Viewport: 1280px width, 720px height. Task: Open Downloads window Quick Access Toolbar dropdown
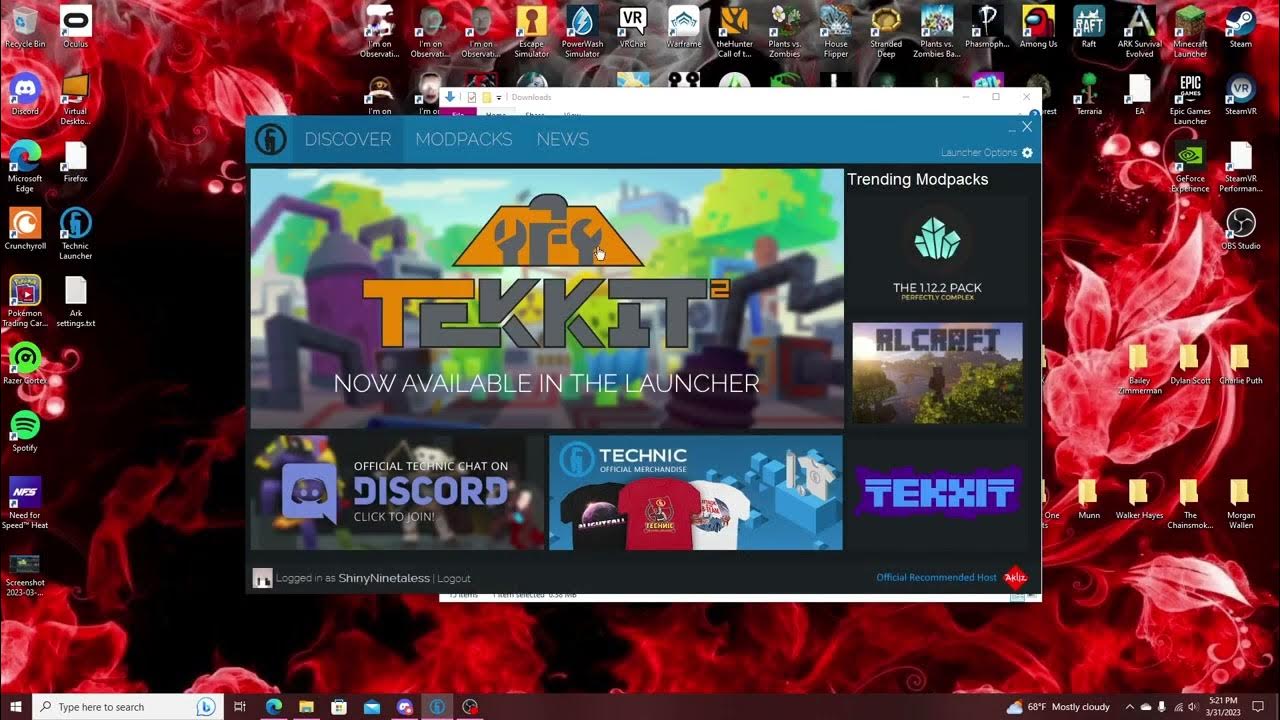498,98
